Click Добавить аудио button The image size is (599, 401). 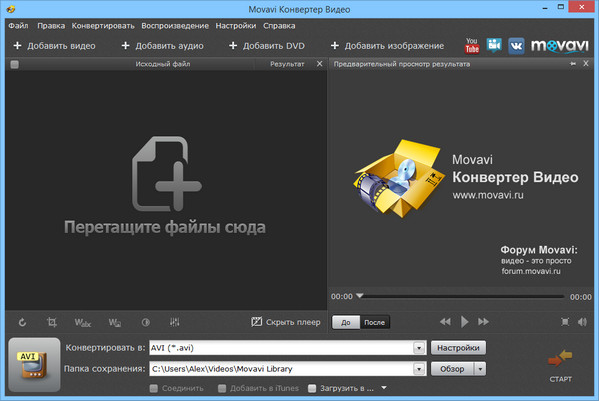tap(162, 46)
